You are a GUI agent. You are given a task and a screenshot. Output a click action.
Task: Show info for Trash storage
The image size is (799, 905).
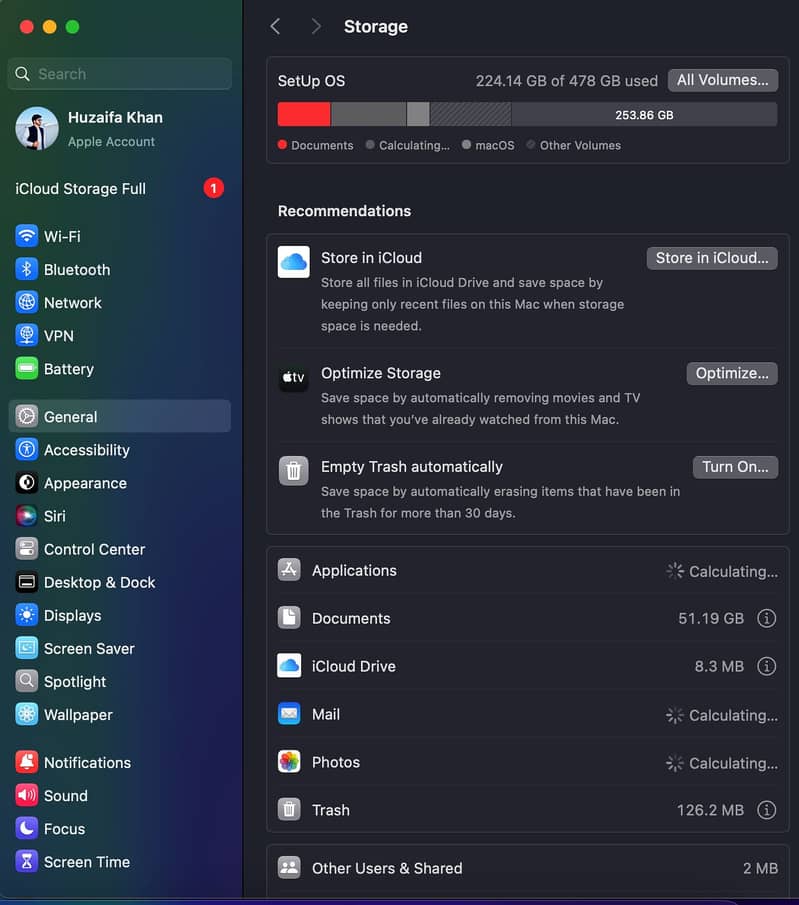(x=766, y=810)
